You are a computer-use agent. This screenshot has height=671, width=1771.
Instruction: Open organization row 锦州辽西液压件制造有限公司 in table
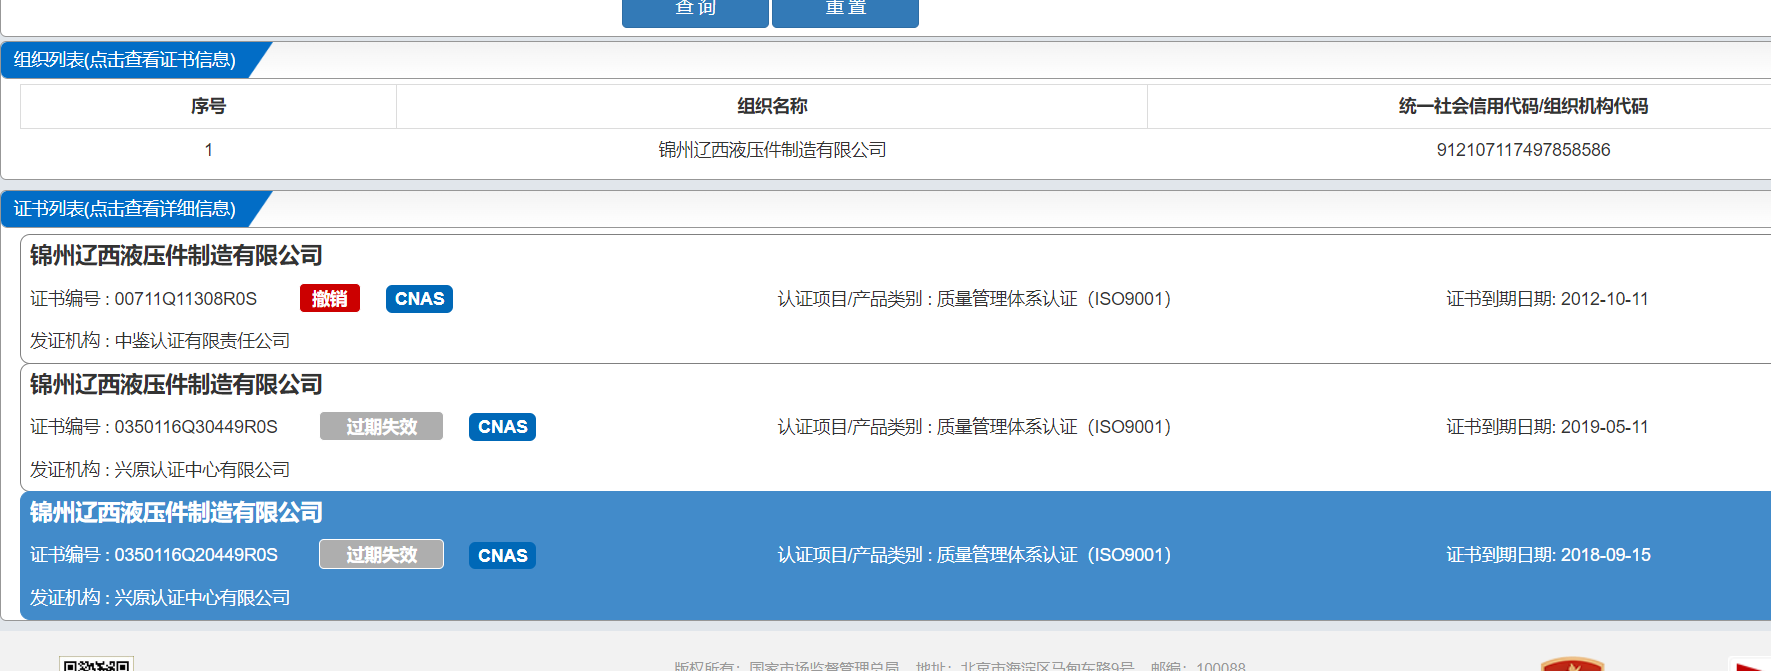772,150
